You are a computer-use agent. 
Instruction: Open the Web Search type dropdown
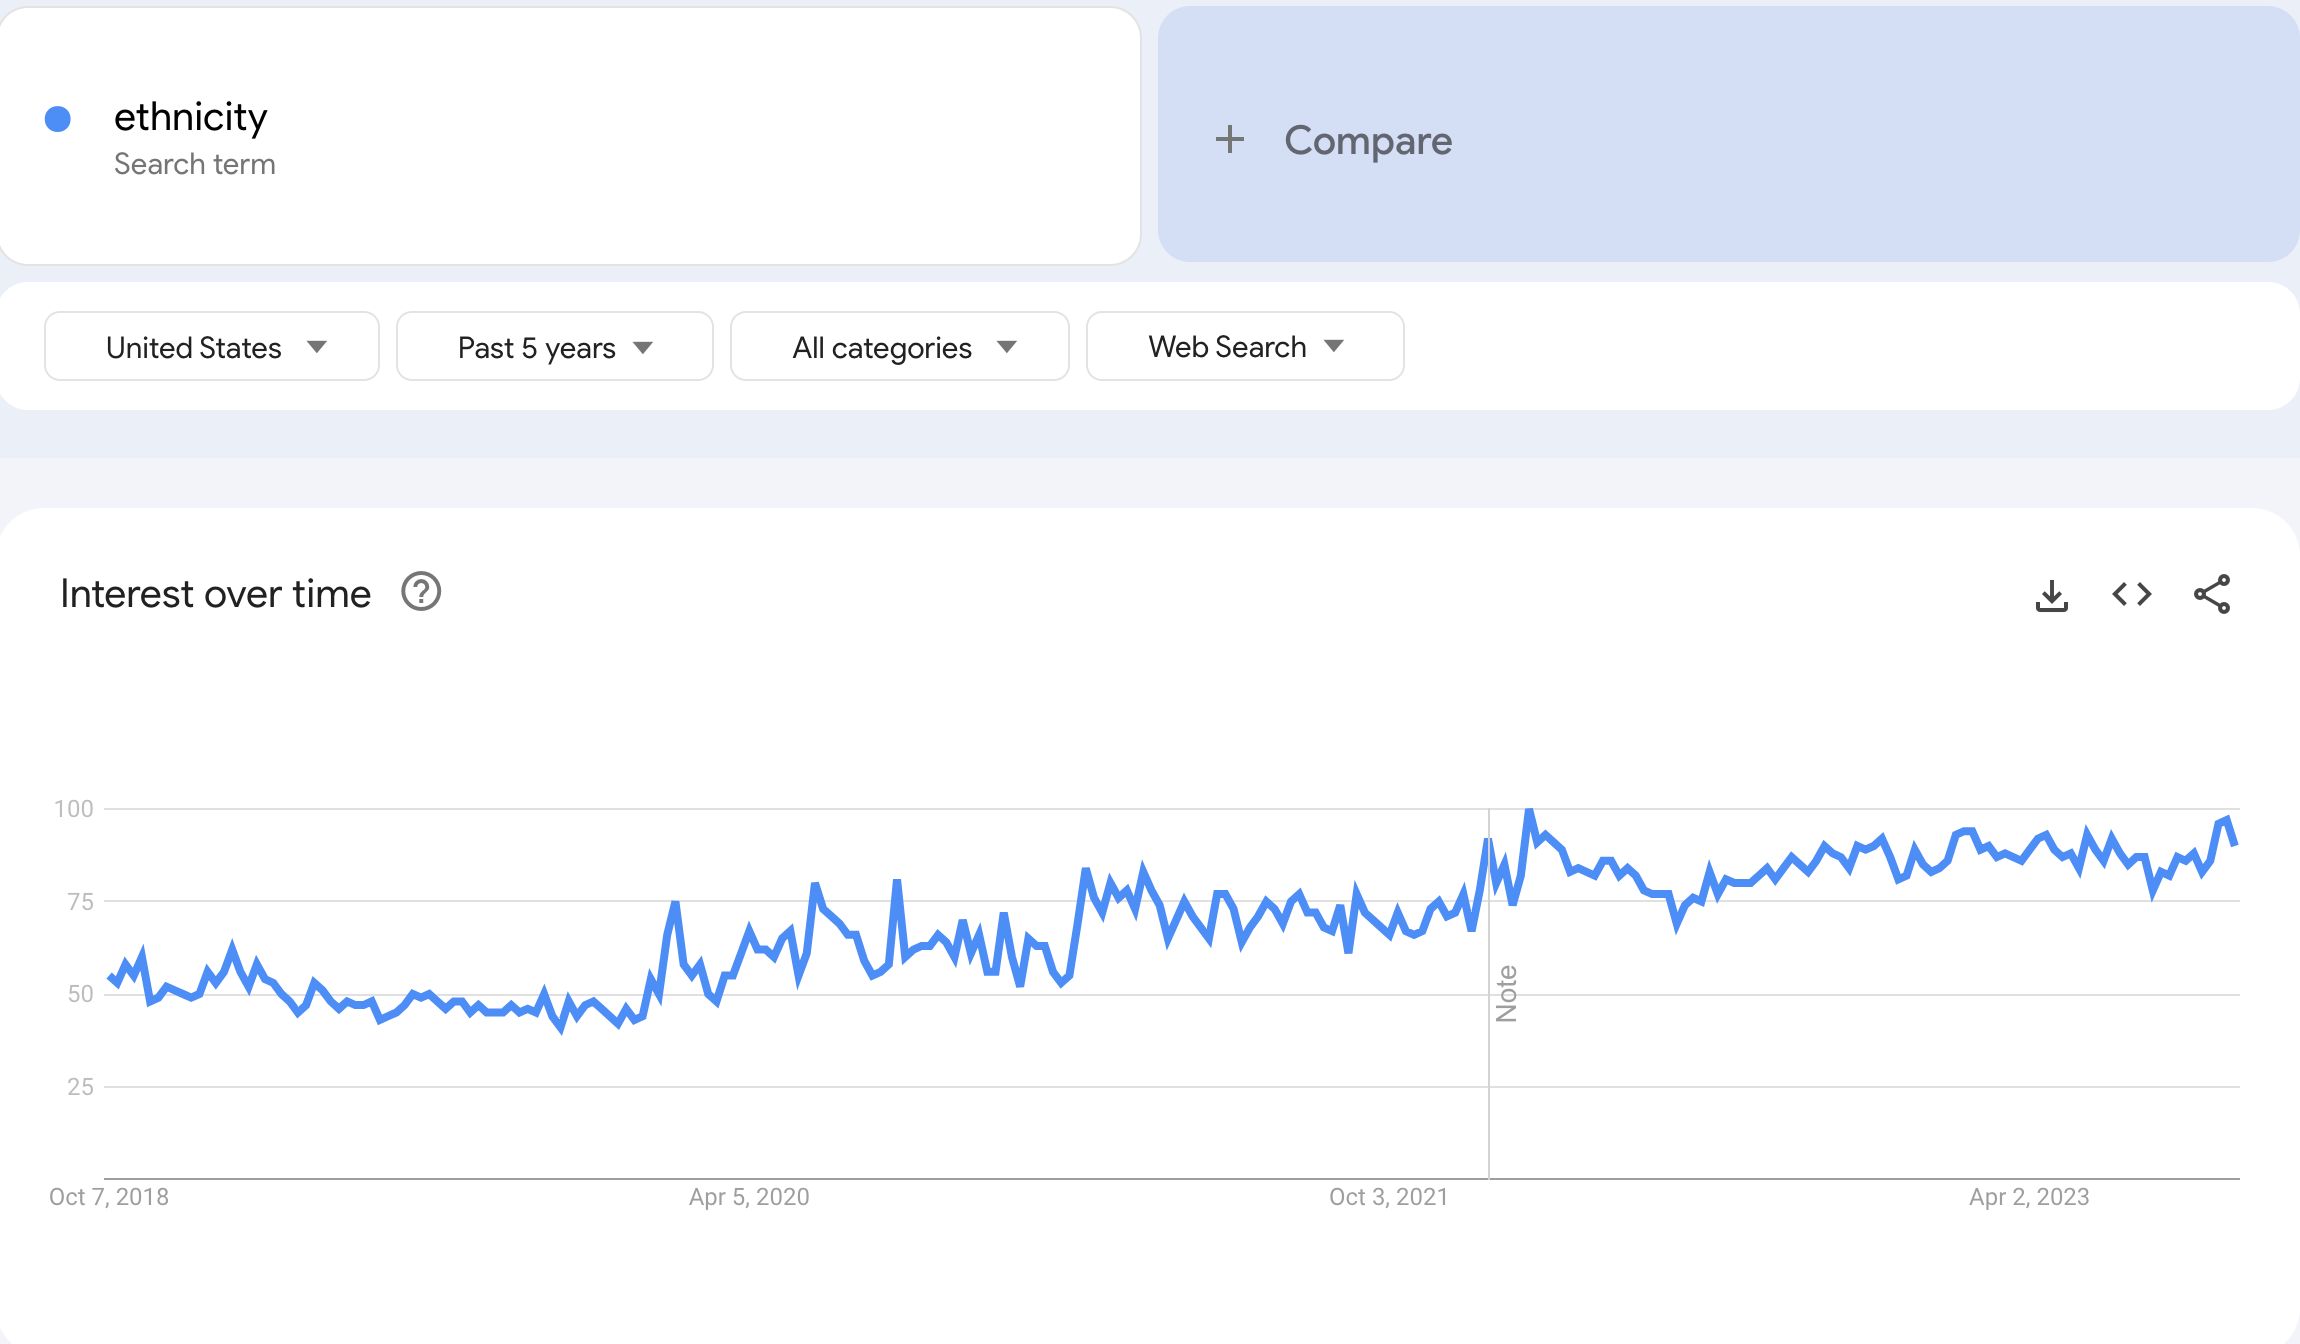pyautogui.click(x=1244, y=347)
